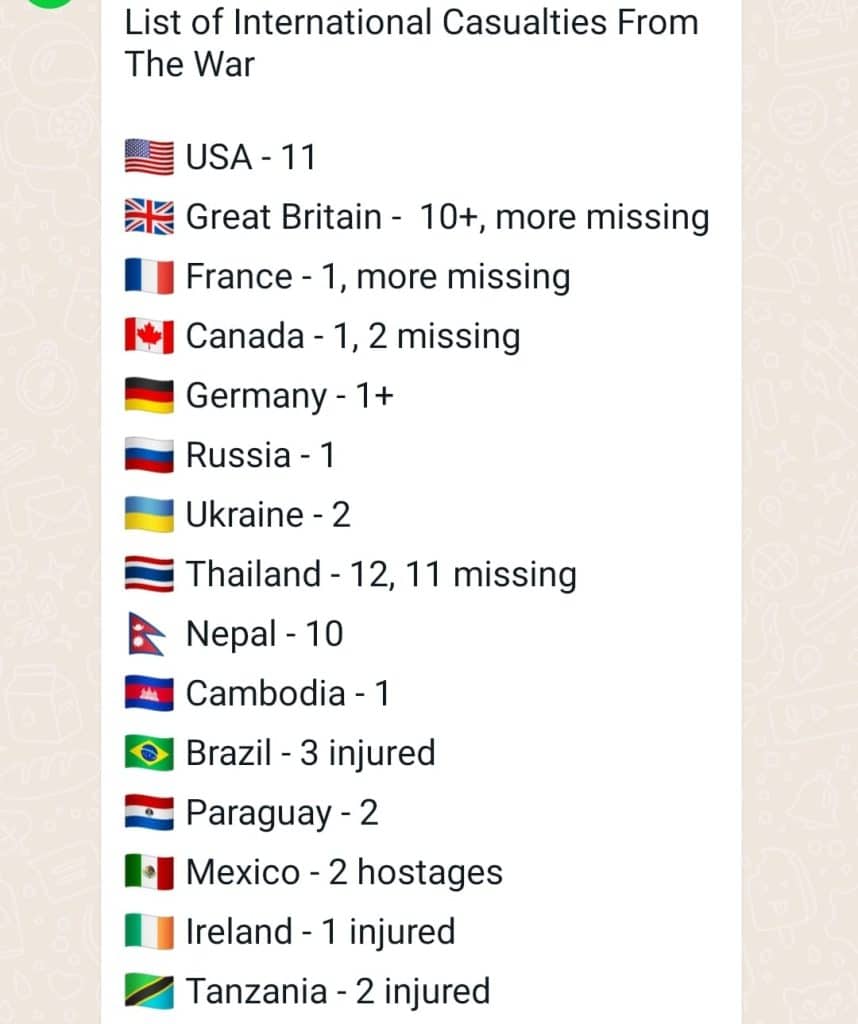Click the Russia flag emoji
The width and height of the screenshot is (858, 1024).
click(150, 455)
